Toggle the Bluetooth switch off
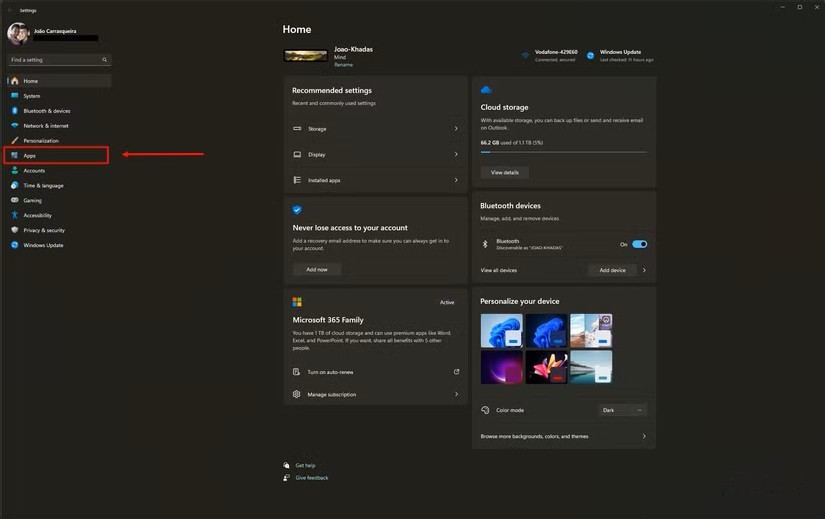Viewport: 825px width, 519px height. click(x=639, y=244)
